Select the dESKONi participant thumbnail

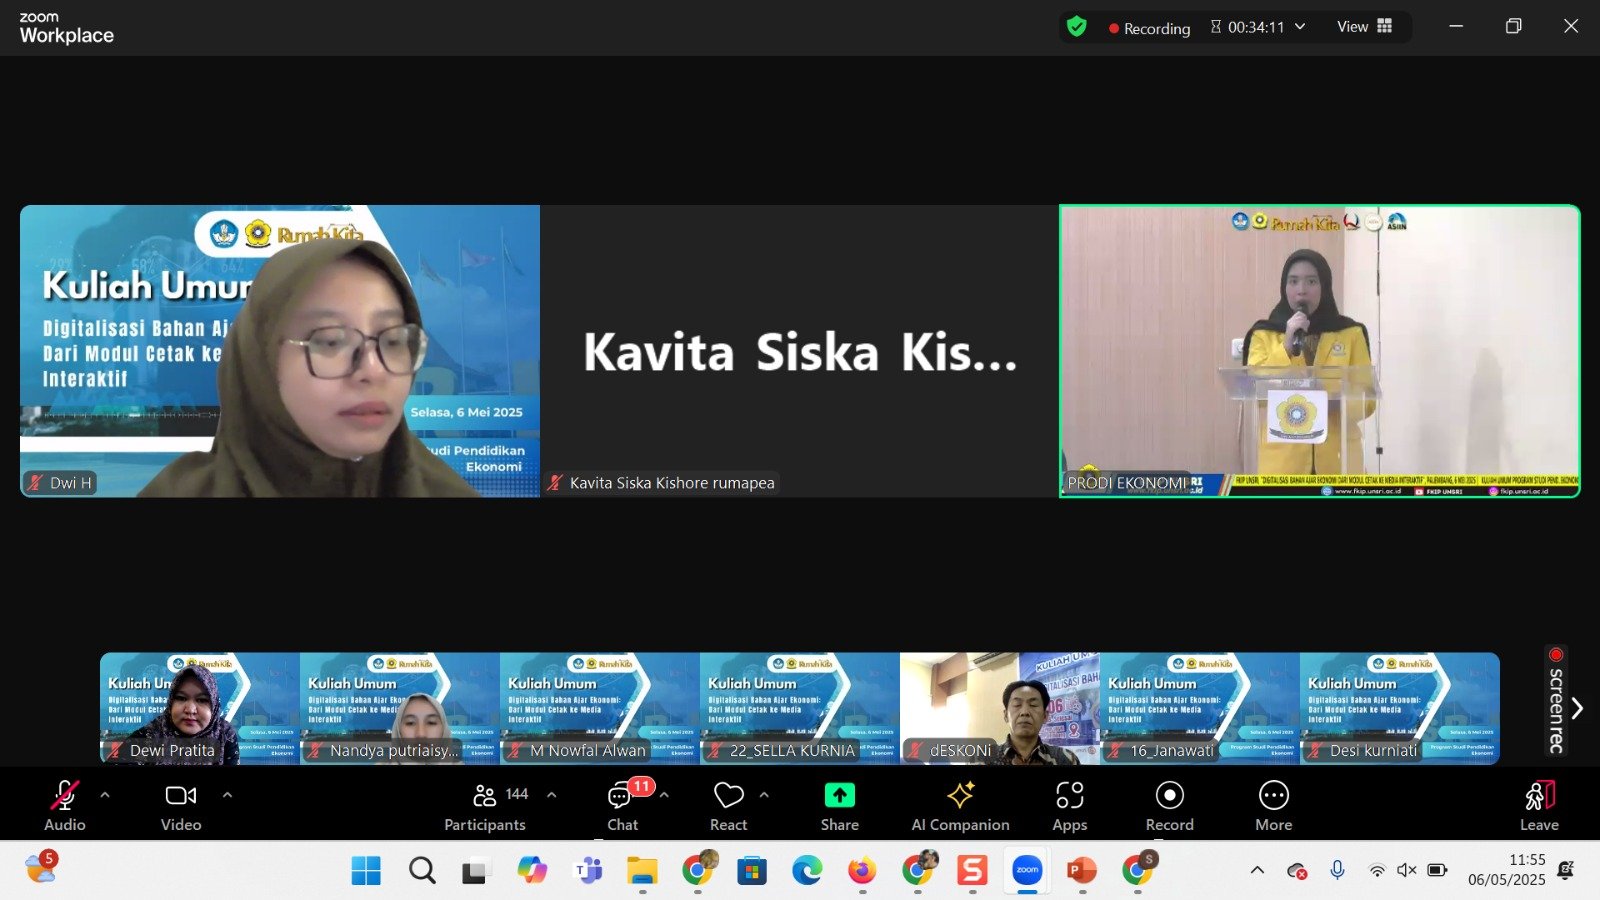point(999,708)
